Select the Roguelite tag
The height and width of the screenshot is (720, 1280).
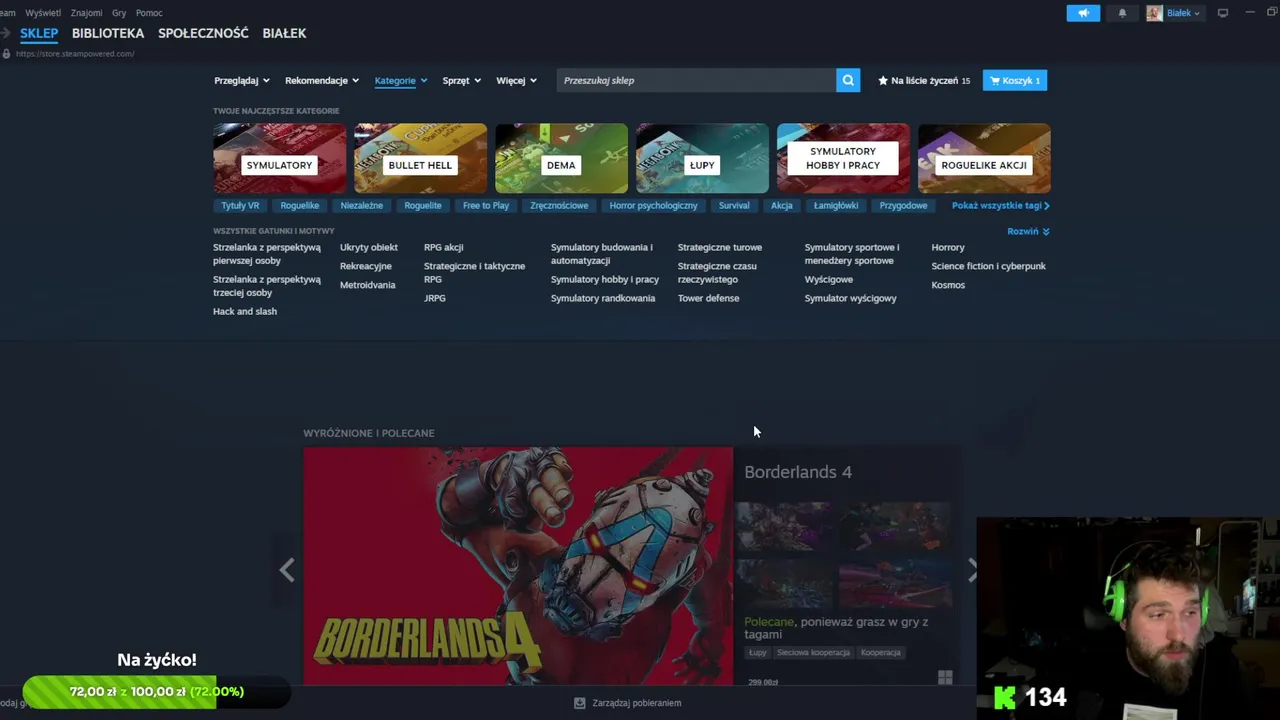click(423, 205)
